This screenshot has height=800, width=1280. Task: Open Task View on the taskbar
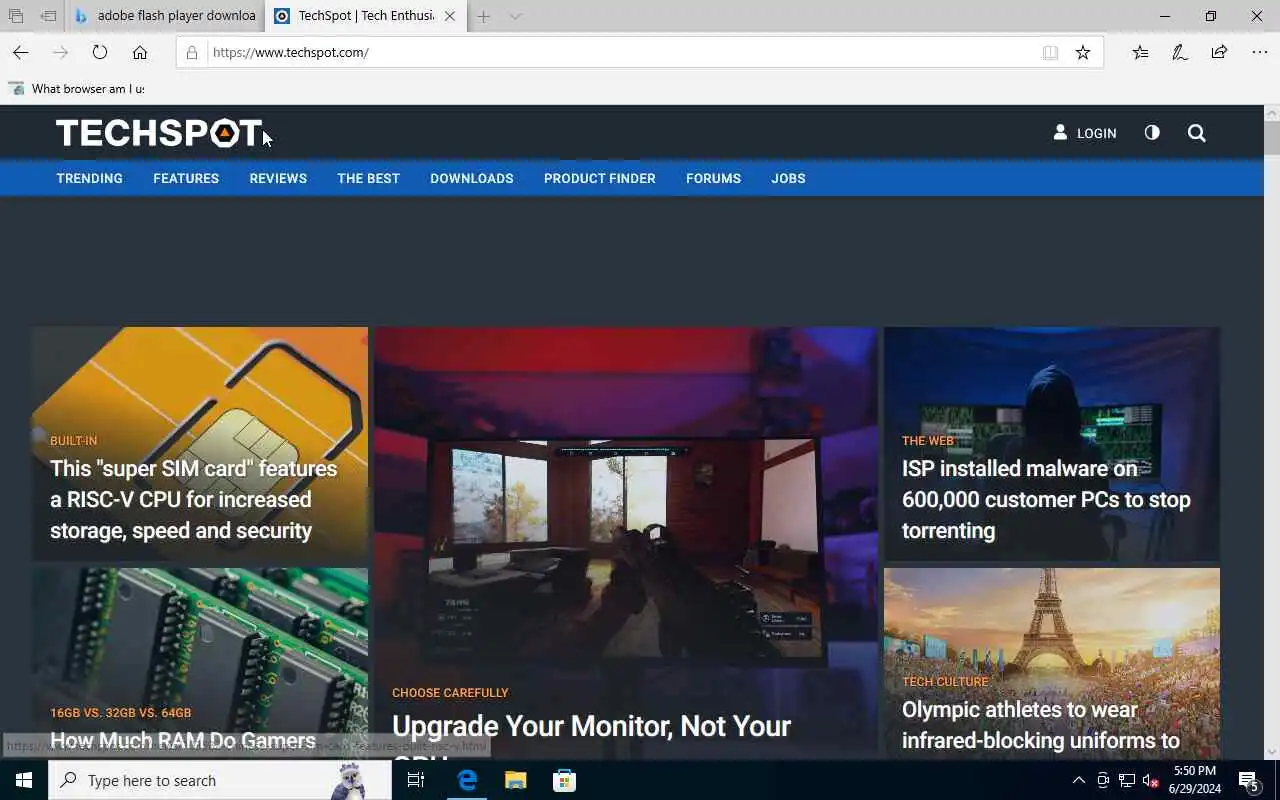pyautogui.click(x=416, y=780)
